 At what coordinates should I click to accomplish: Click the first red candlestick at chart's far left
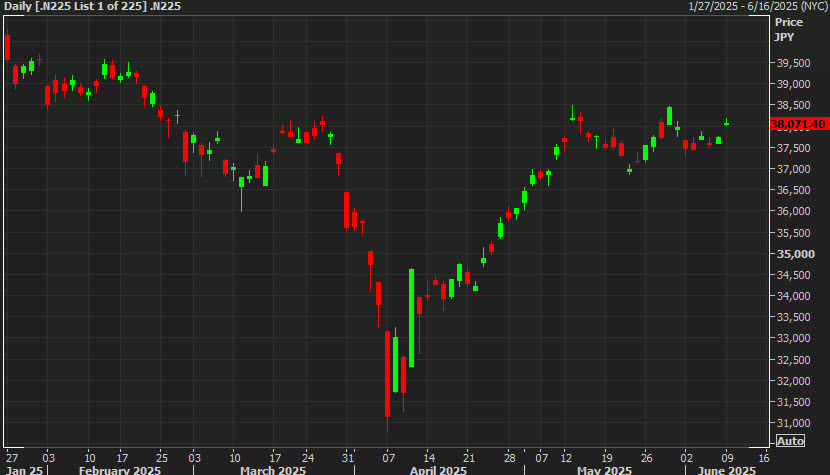tap(8, 48)
